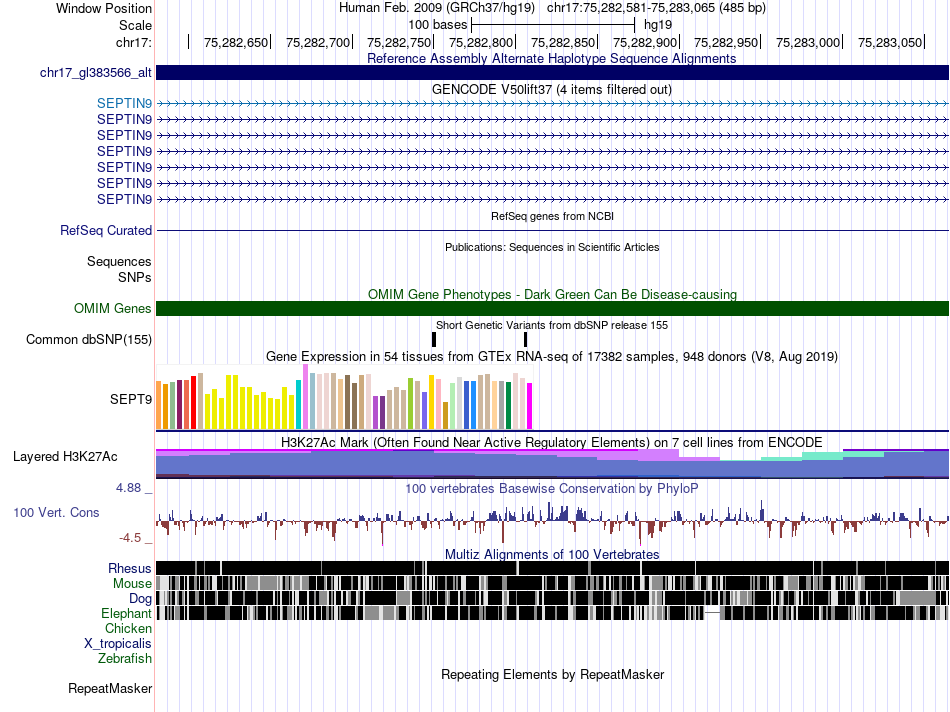Select the Elephant species label
950x712 pixels.
point(126,614)
